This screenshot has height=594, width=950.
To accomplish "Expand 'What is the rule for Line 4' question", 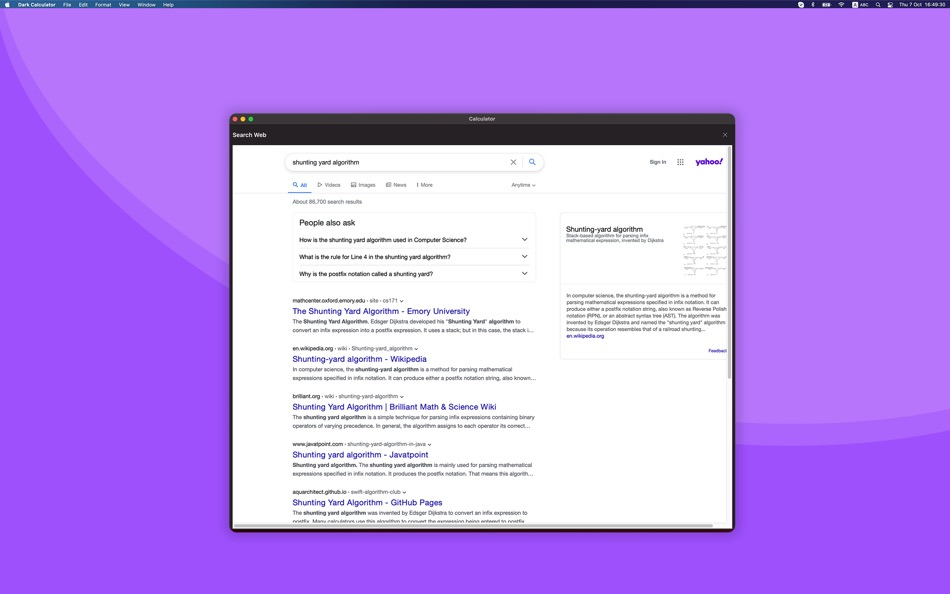I will pyautogui.click(x=414, y=257).
